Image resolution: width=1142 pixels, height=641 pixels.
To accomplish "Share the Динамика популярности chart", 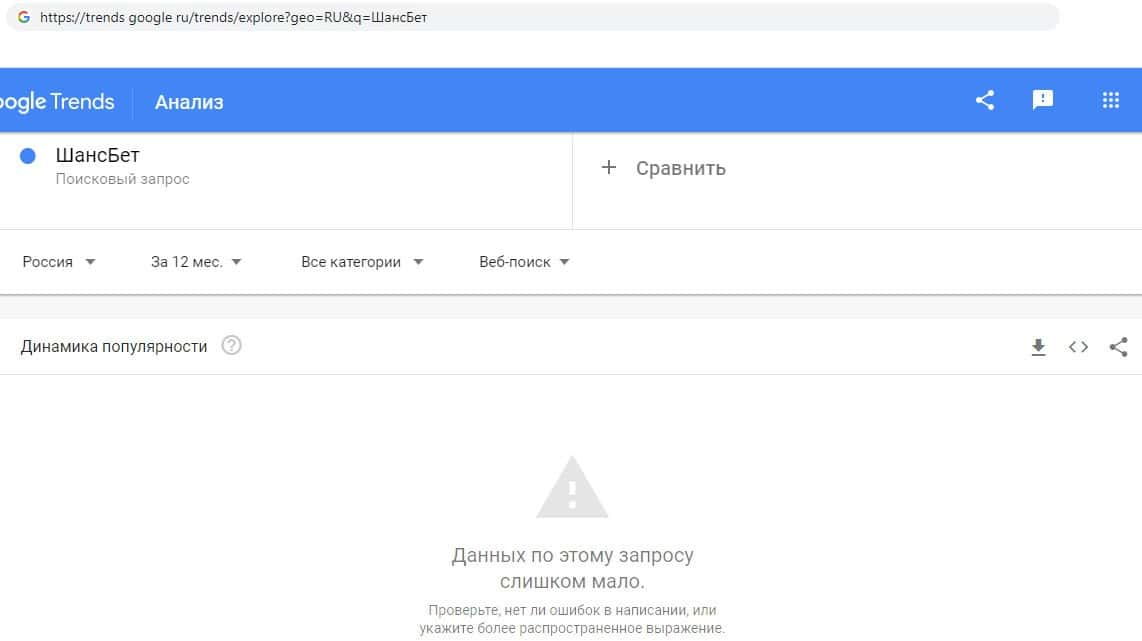I will click(1118, 347).
